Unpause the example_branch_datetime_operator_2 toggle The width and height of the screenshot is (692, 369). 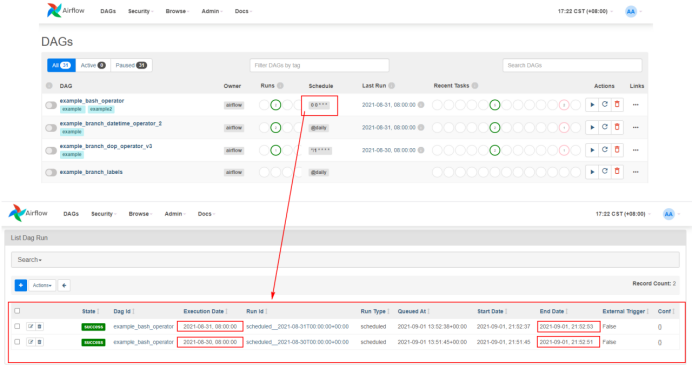coord(51,128)
